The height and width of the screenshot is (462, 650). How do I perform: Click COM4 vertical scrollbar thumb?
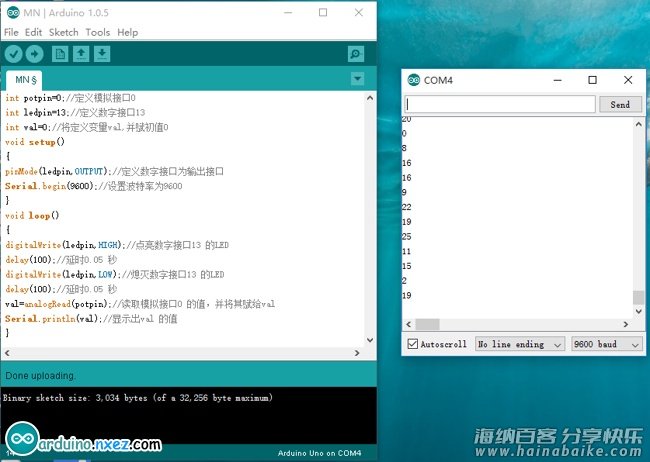[x=638, y=297]
